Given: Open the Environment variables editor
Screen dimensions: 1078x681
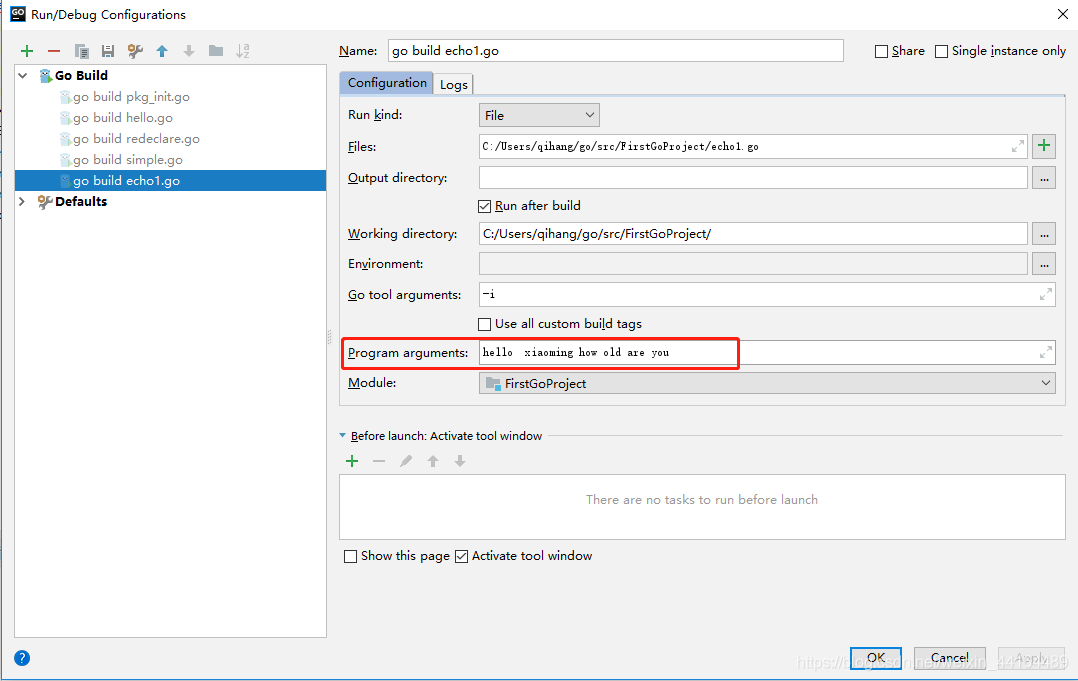Looking at the screenshot, I should click(x=1044, y=264).
